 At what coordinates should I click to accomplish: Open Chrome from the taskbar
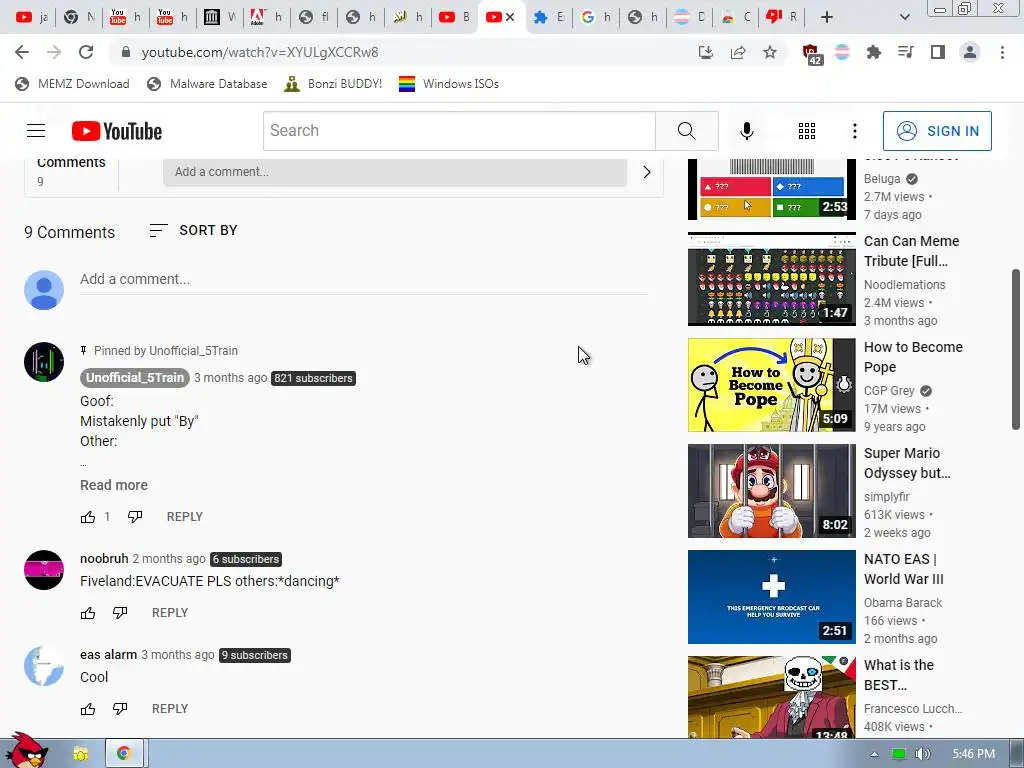[x=123, y=754]
